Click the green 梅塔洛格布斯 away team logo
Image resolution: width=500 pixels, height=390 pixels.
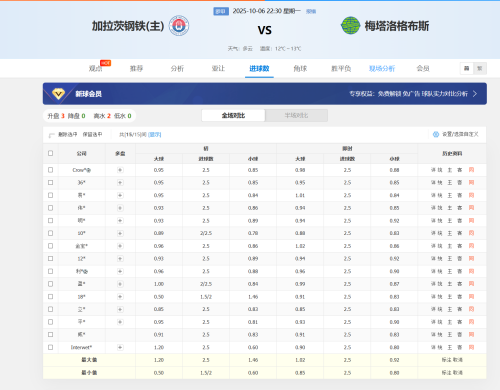[350, 26]
